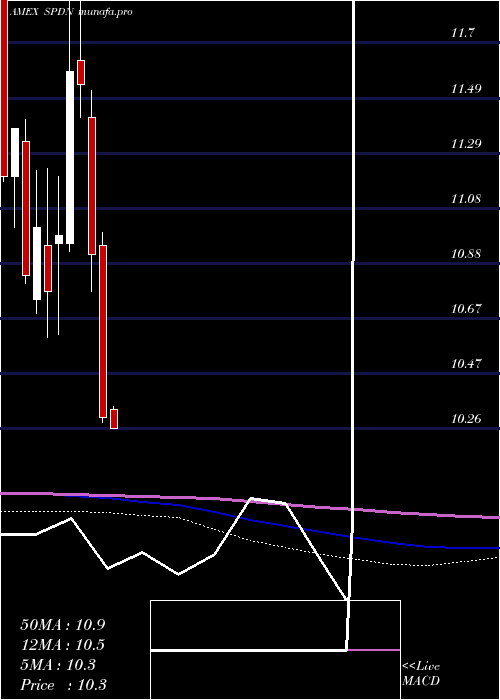Select the 10.47 price axis label
Viewport: 500px width, 700px height.
pos(466,363)
